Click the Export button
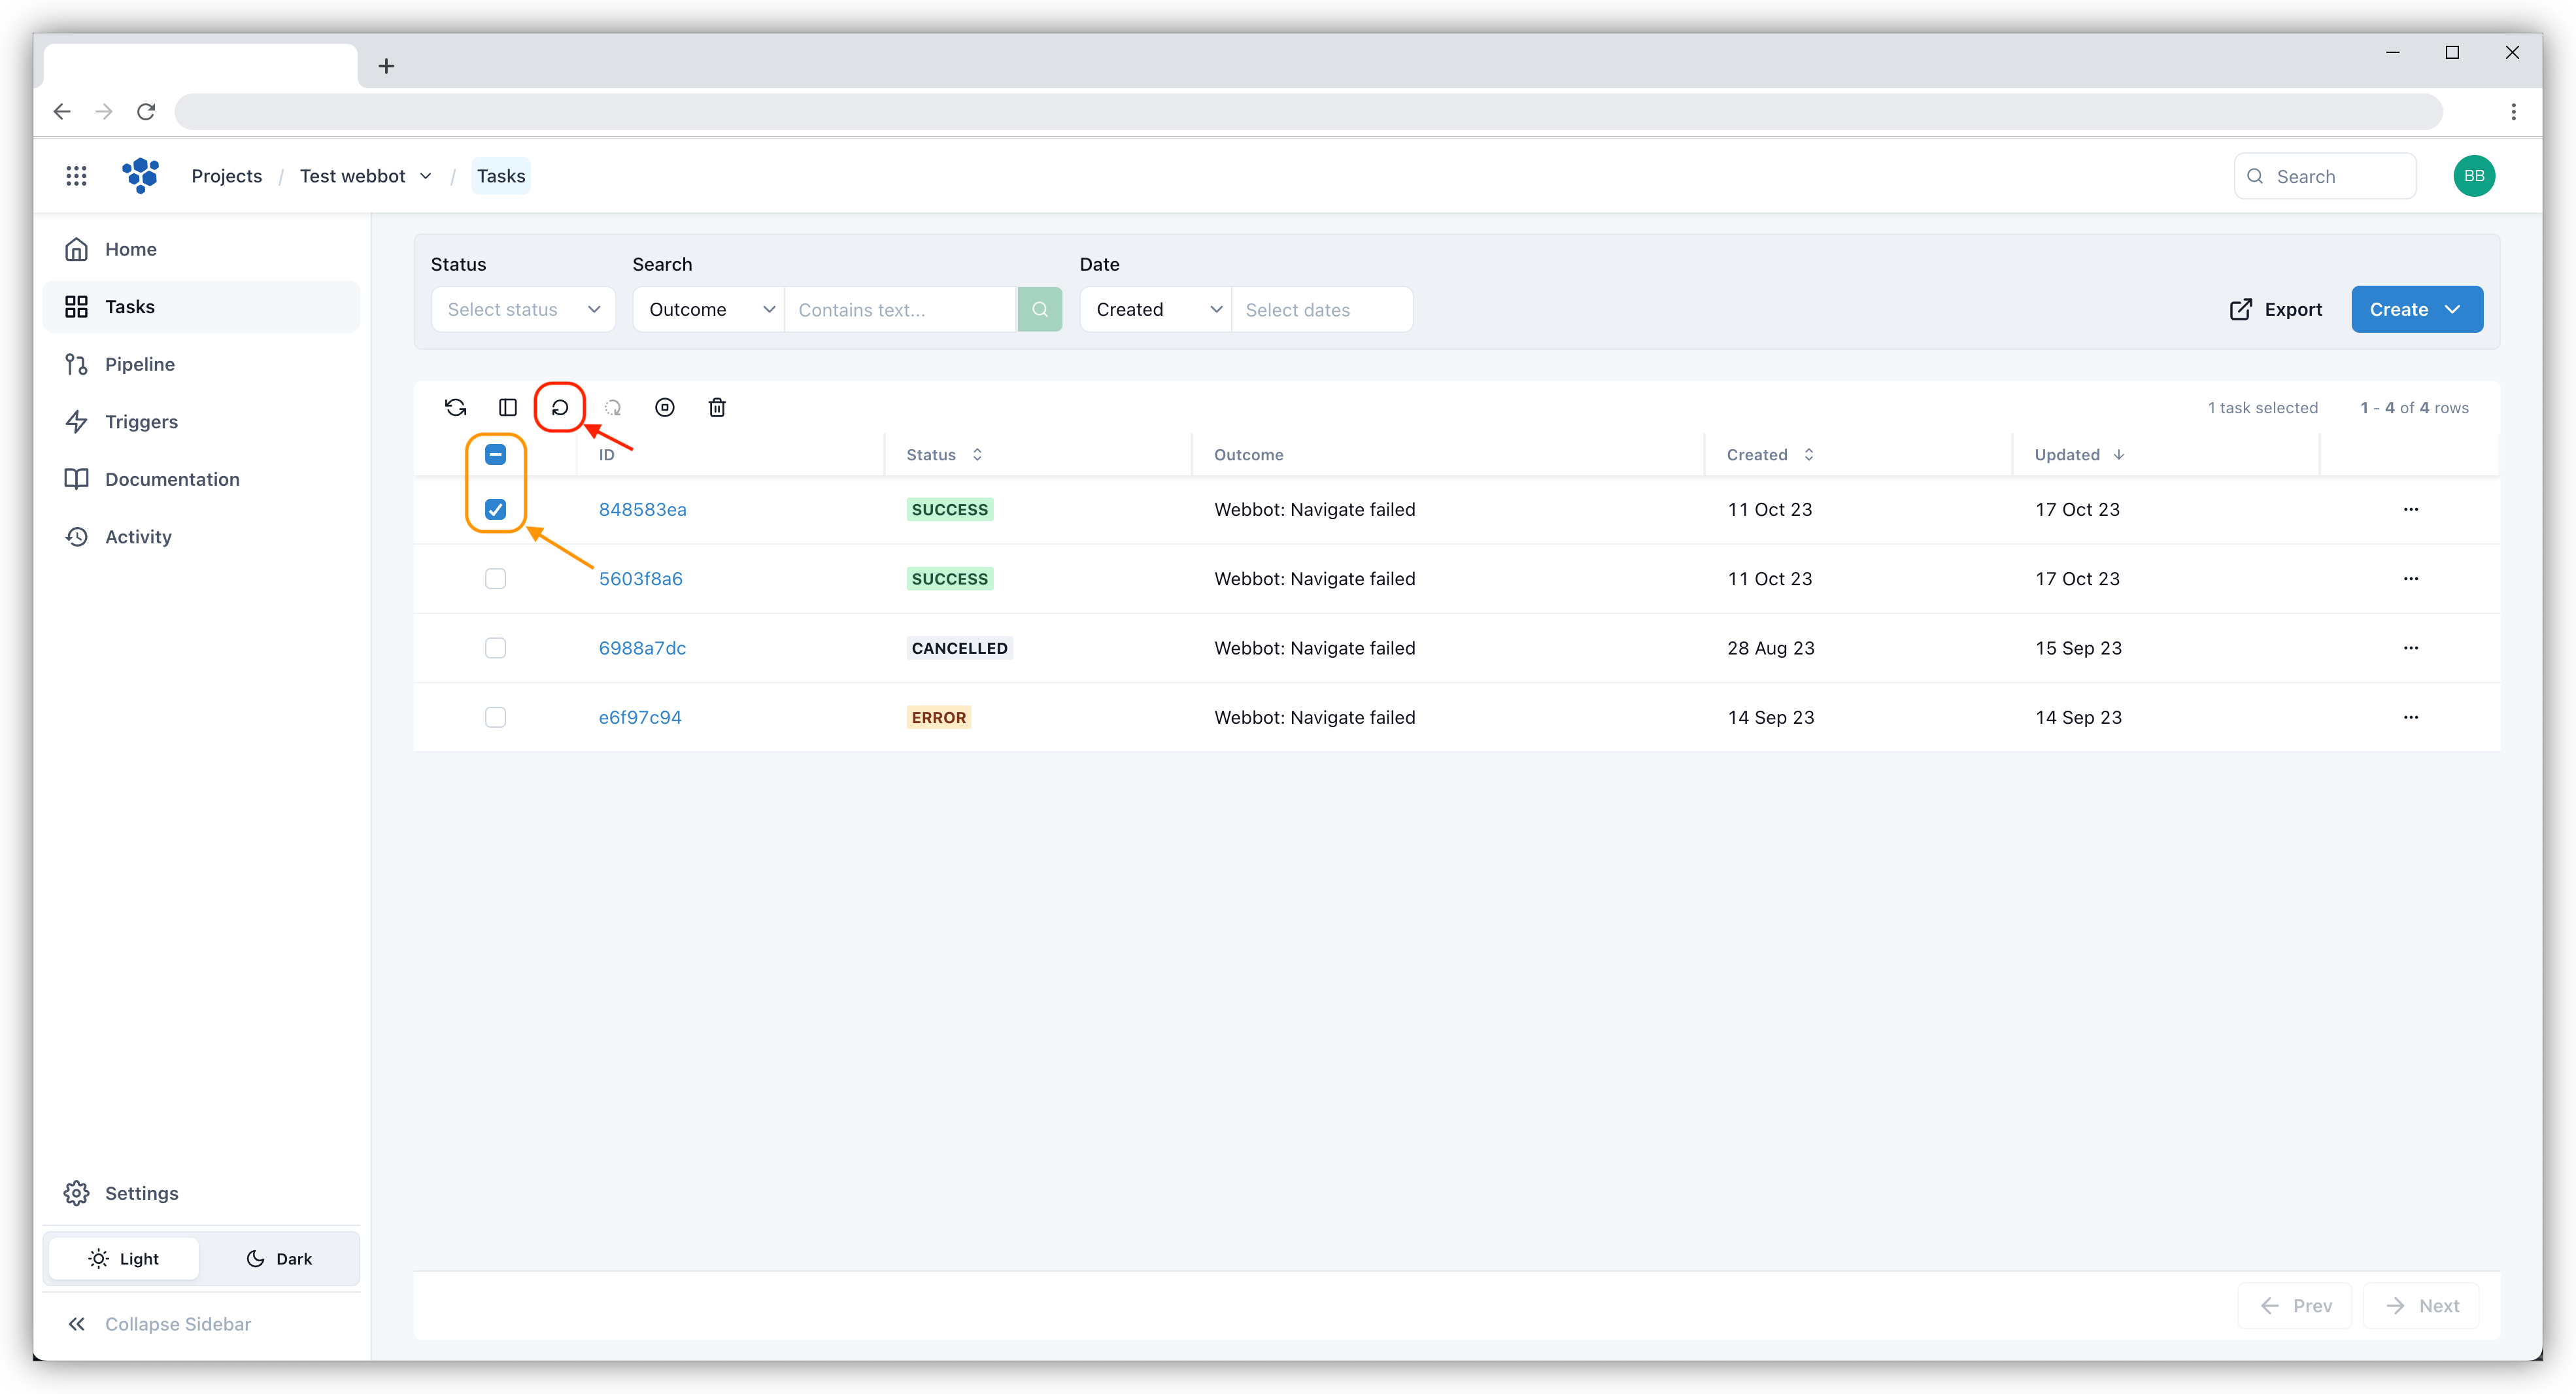The image size is (2576, 1394). [x=2276, y=309]
